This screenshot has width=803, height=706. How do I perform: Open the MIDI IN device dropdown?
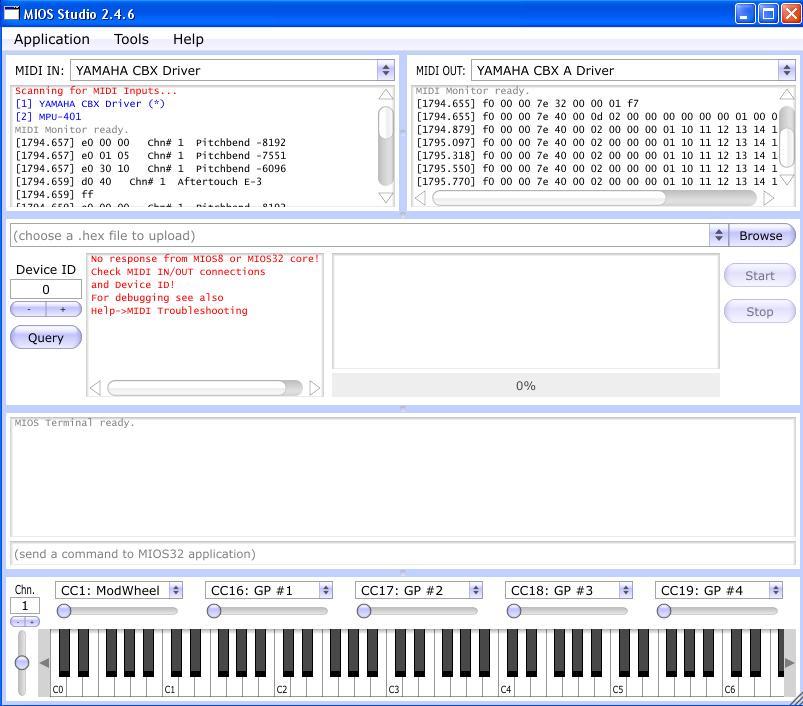click(x=385, y=70)
